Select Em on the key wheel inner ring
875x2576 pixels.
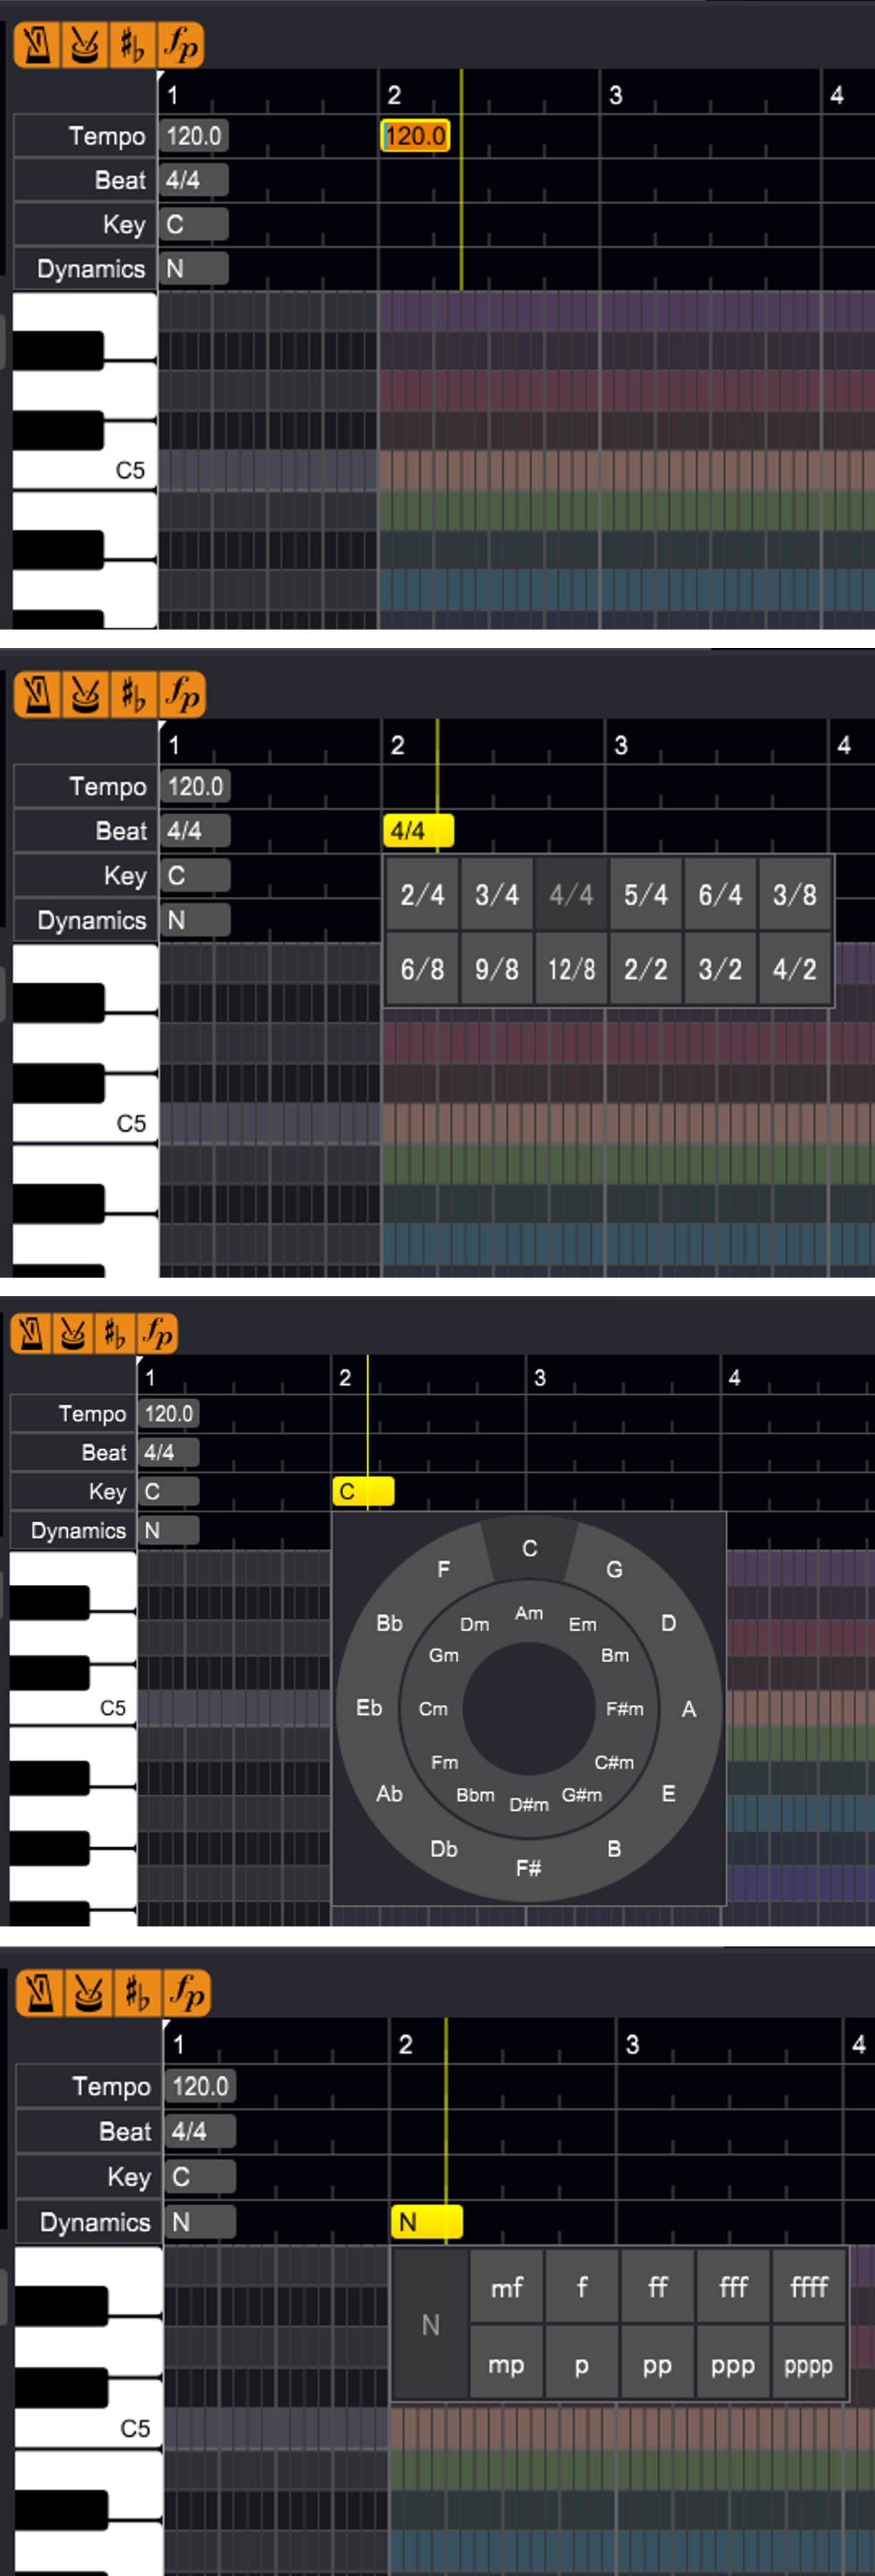coord(582,1625)
